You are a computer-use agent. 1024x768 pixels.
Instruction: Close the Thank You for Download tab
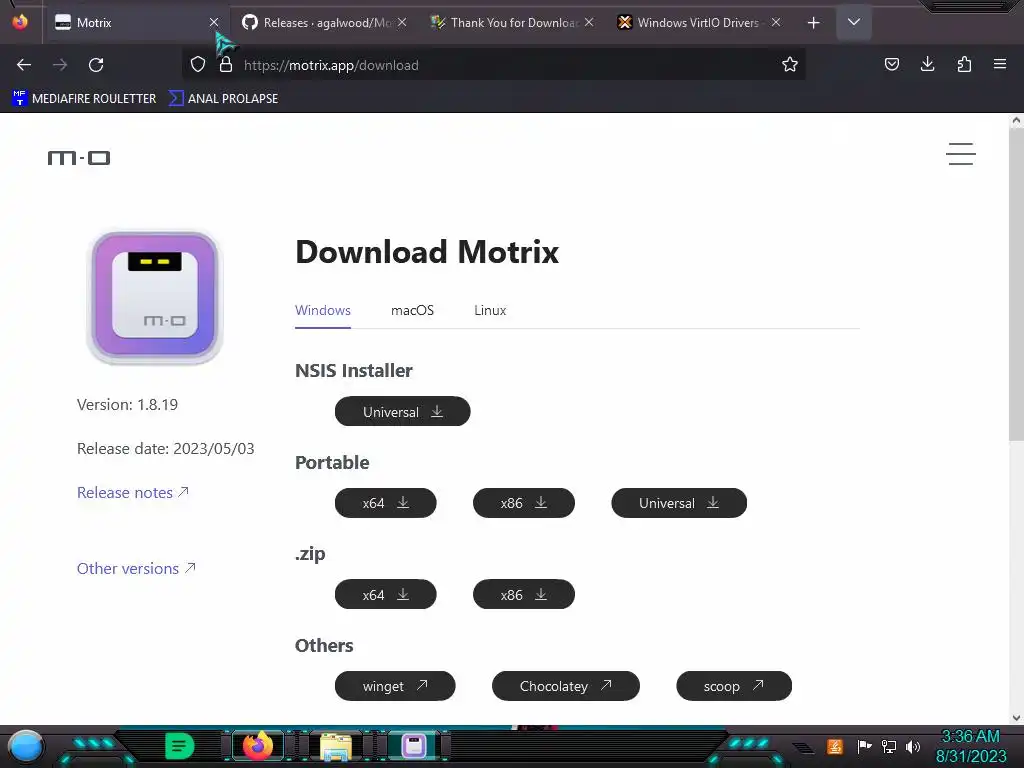pyautogui.click(x=589, y=23)
